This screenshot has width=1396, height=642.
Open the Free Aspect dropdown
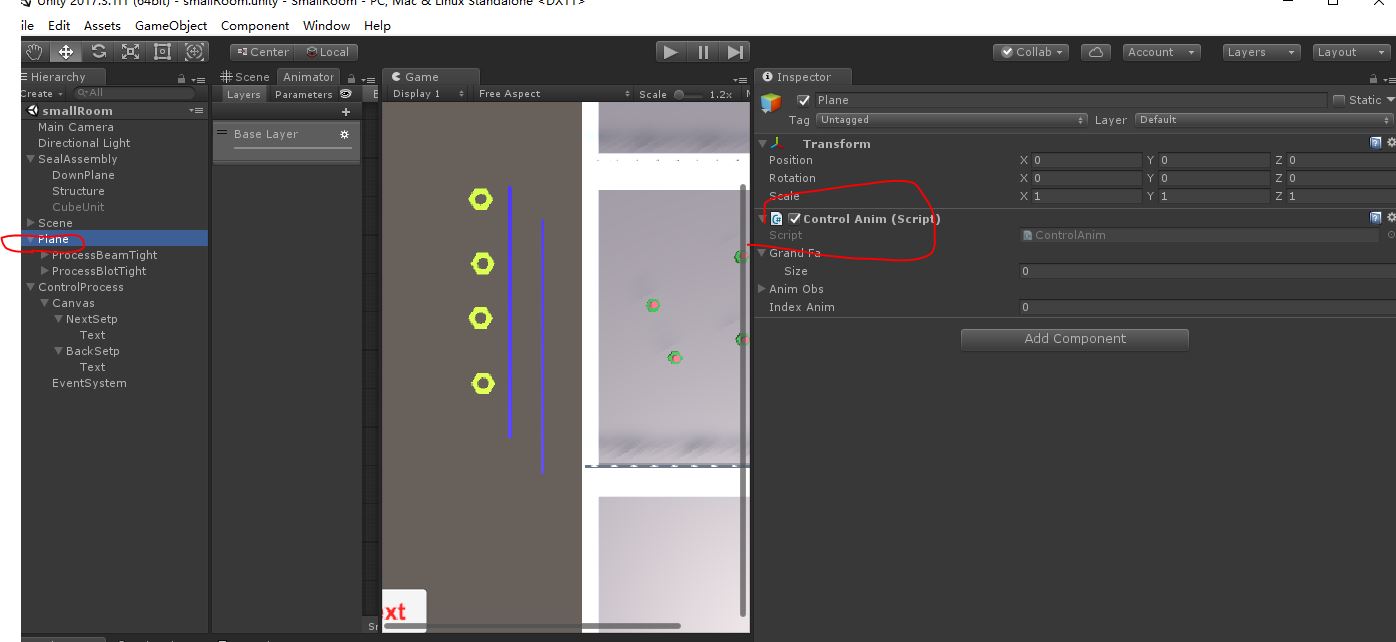552,94
